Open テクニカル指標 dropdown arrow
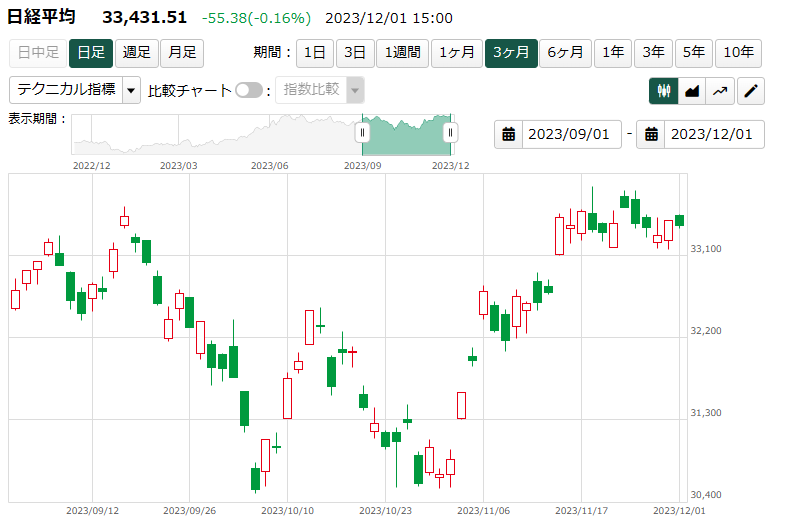 pyautogui.click(x=132, y=90)
